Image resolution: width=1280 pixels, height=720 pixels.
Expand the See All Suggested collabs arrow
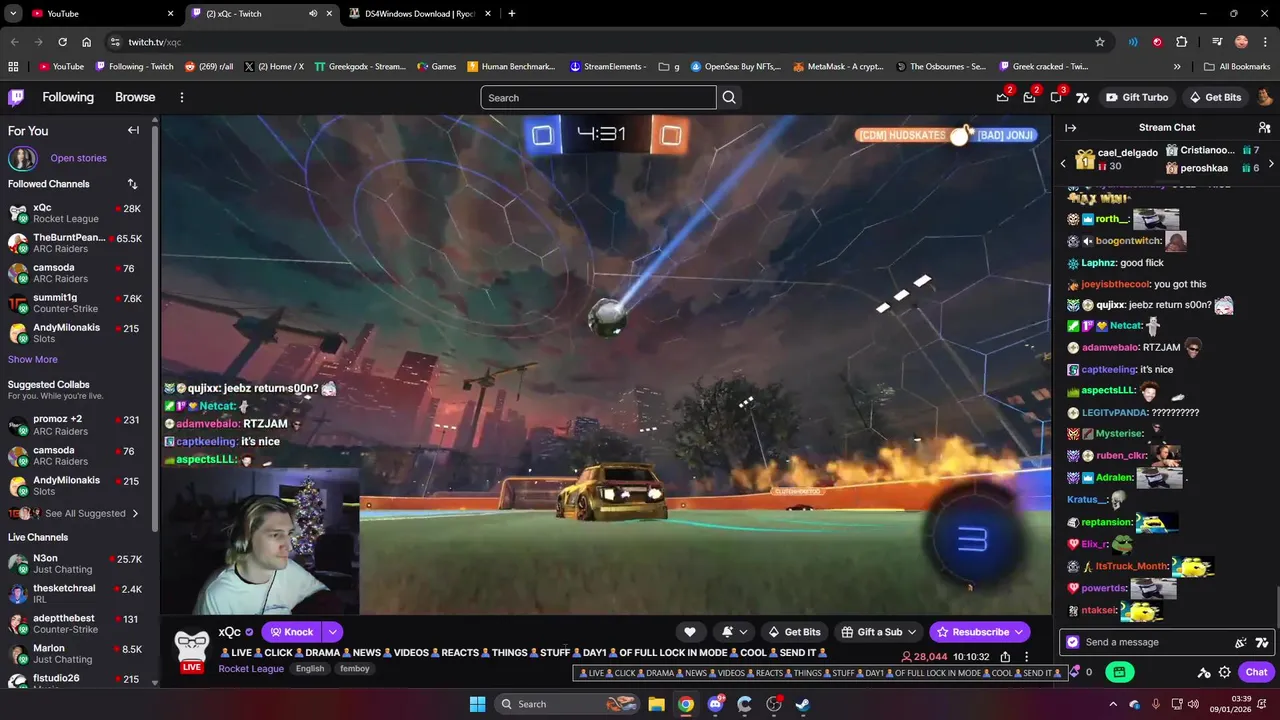[x=135, y=513]
